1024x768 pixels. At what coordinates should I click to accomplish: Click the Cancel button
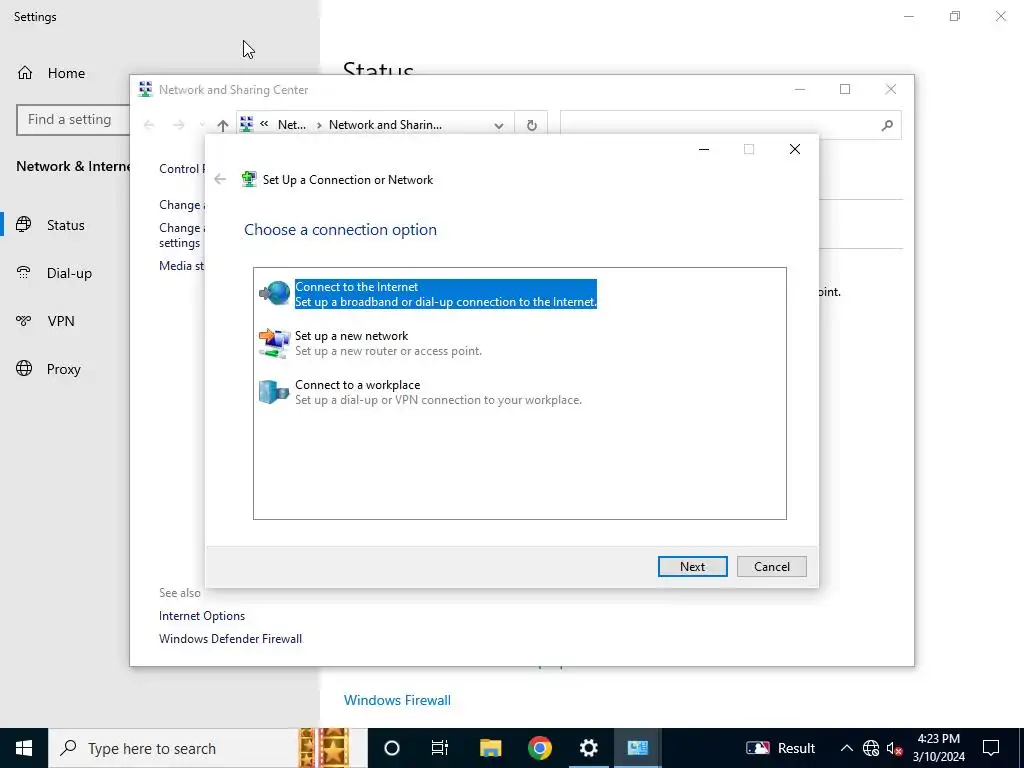[771, 567]
